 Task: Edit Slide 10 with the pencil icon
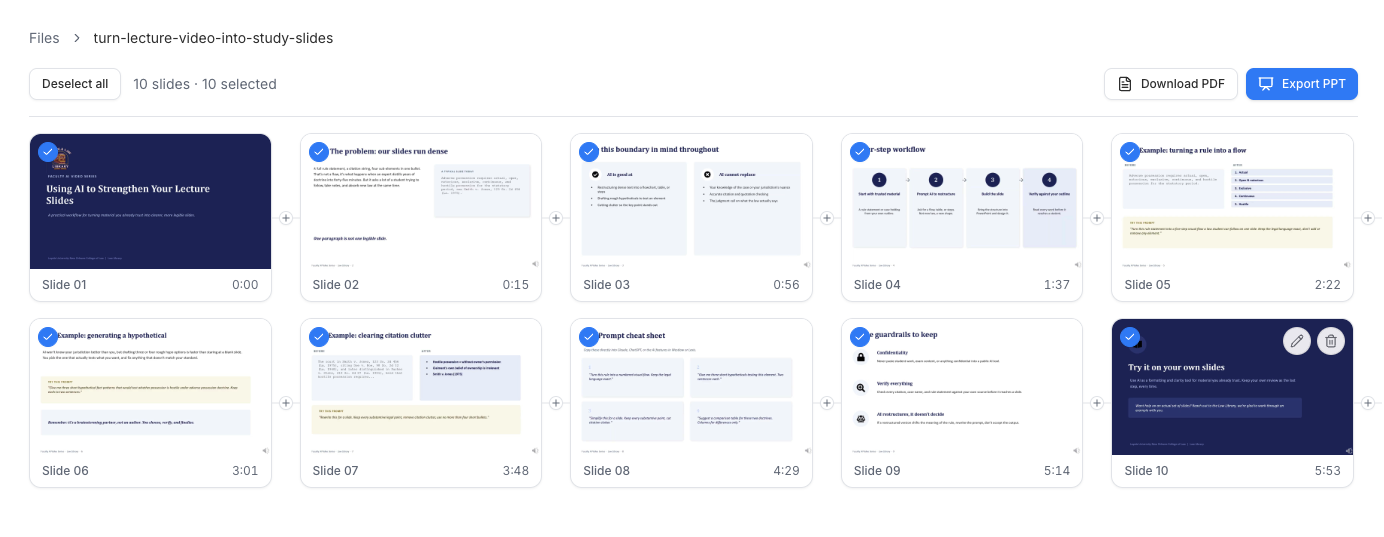(1297, 341)
